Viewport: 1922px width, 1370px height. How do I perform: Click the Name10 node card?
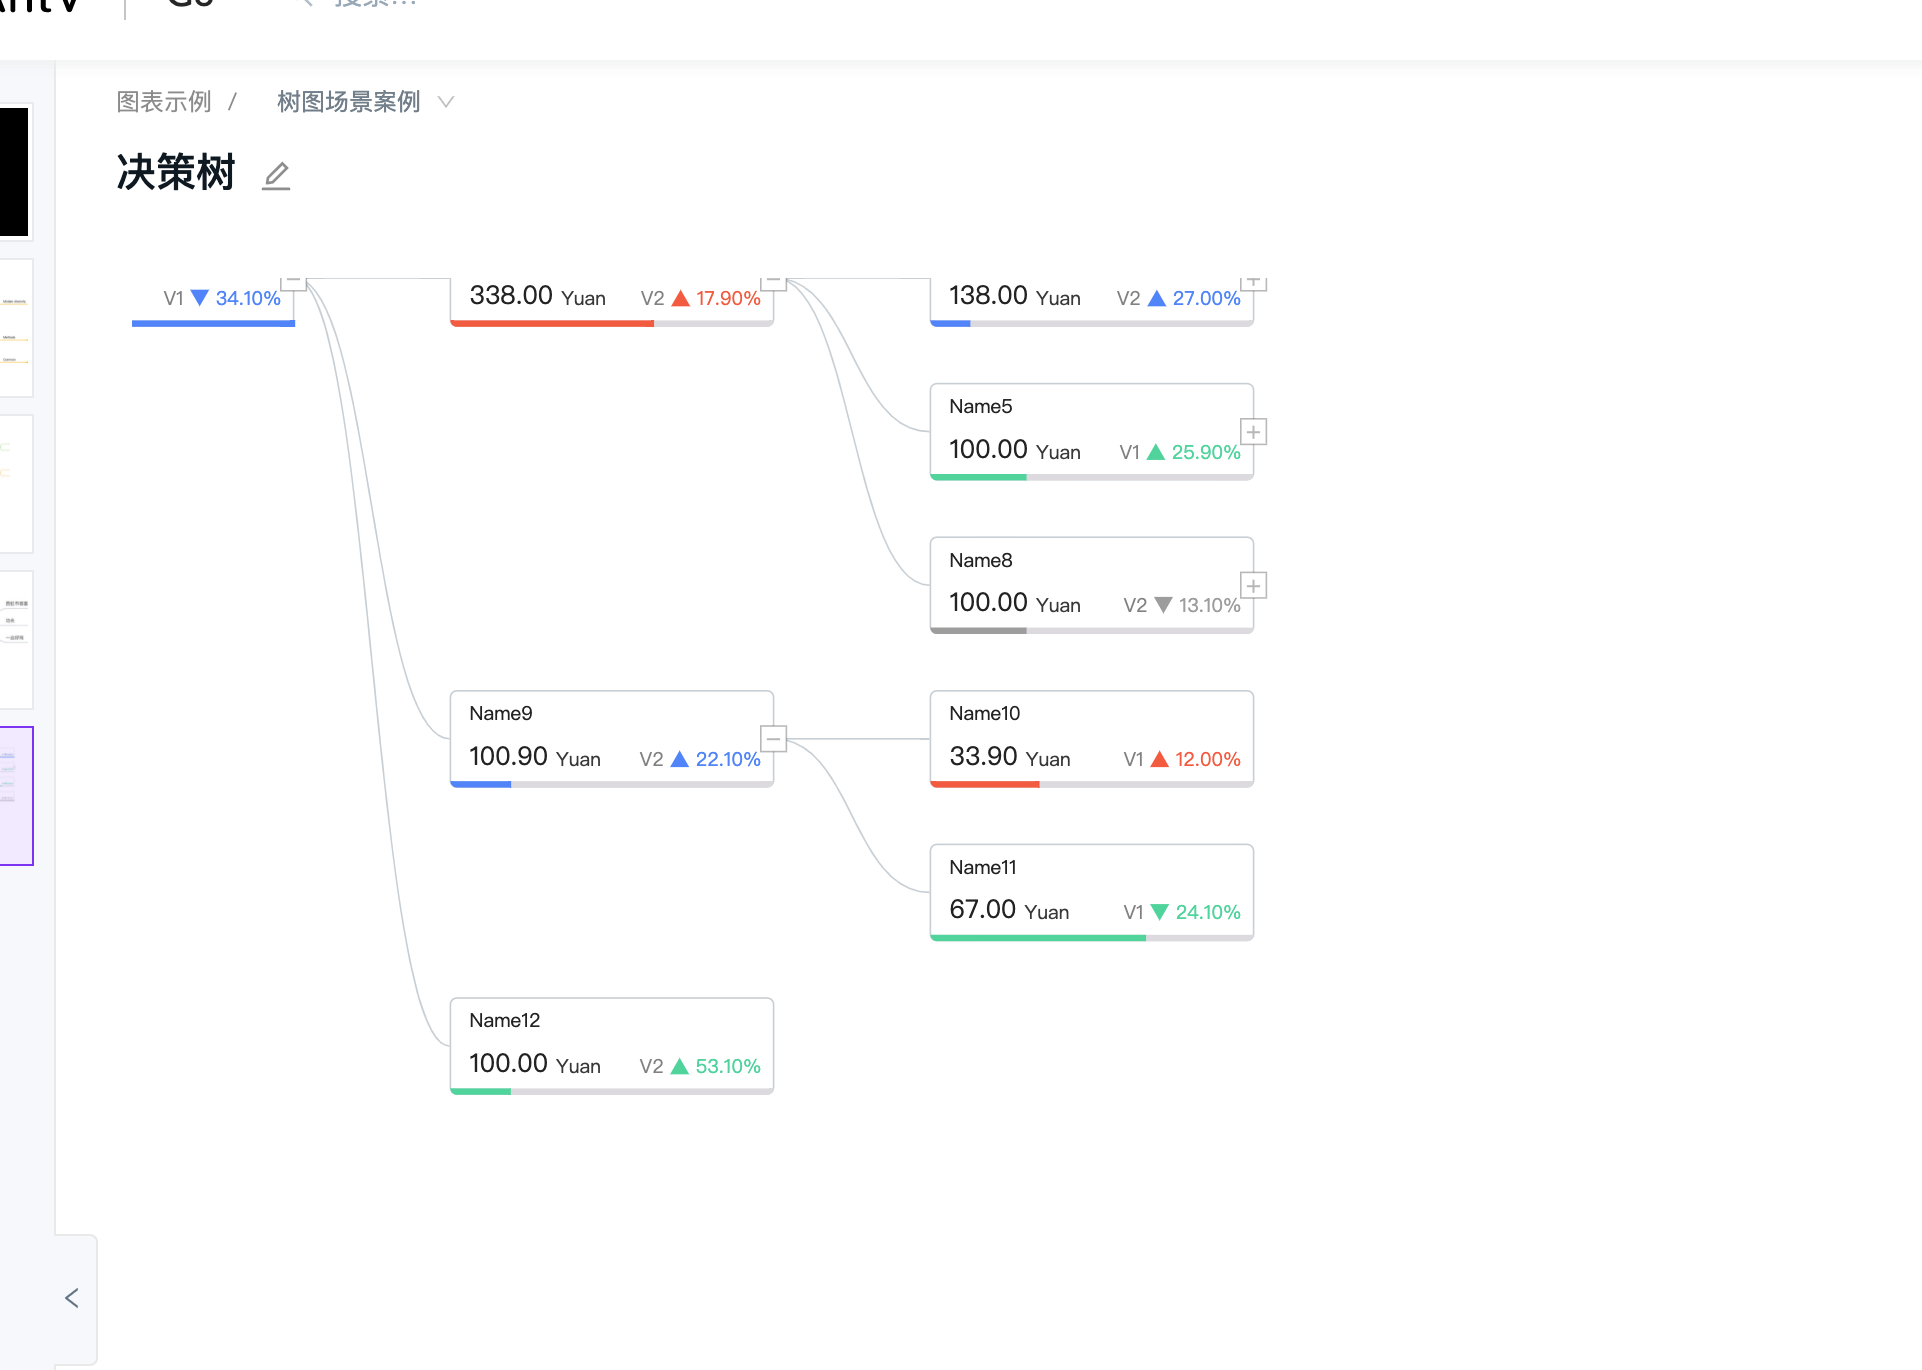click(1090, 738)
